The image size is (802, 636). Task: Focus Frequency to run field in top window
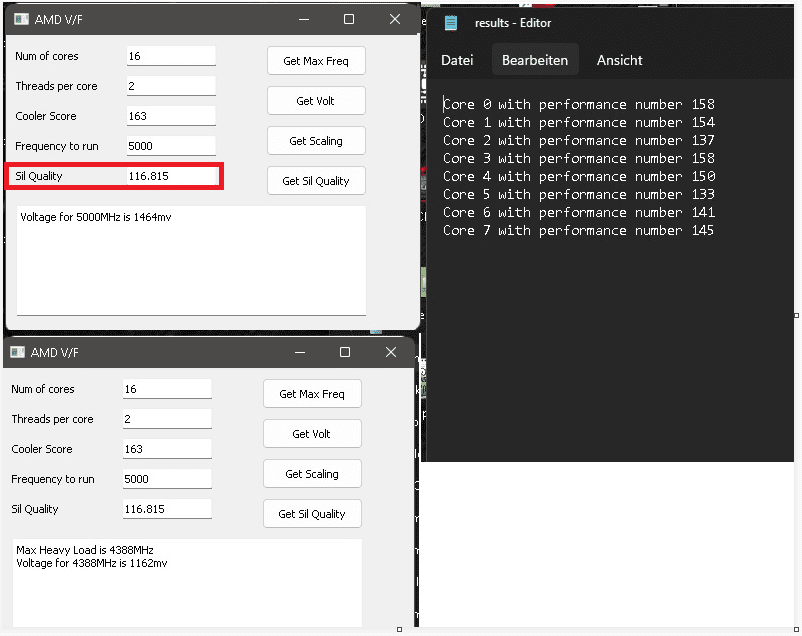[x=171, y=146]
